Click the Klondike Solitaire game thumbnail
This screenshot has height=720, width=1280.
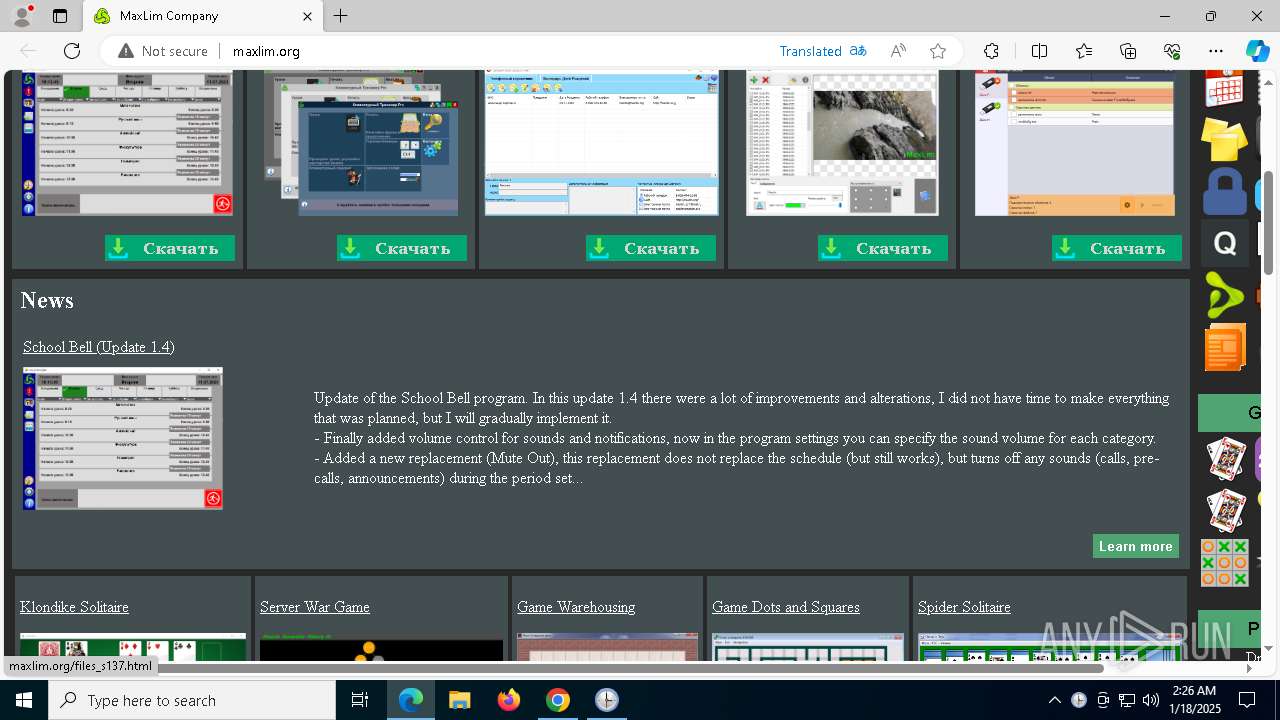(132, 647)
